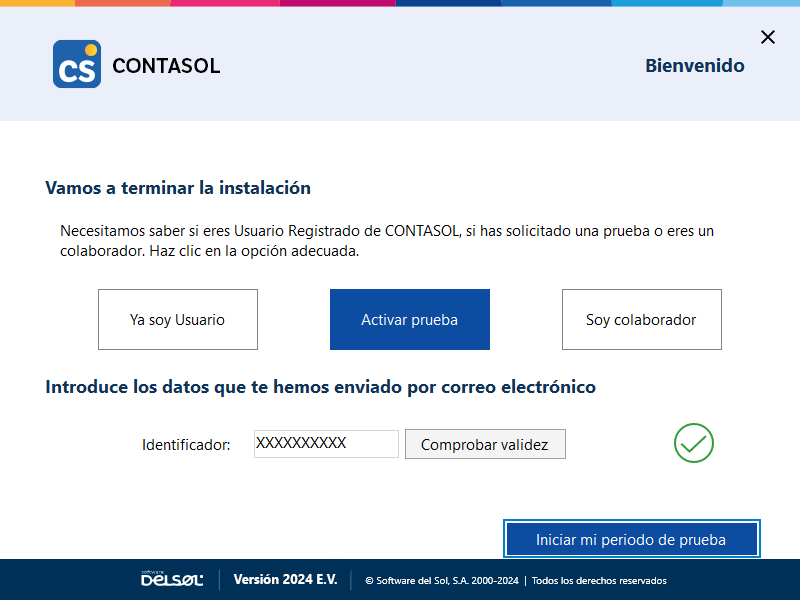
Task: Click the 'Necesitamos saber si eres Usuario' paragraph
Action: tap(387, 241)
